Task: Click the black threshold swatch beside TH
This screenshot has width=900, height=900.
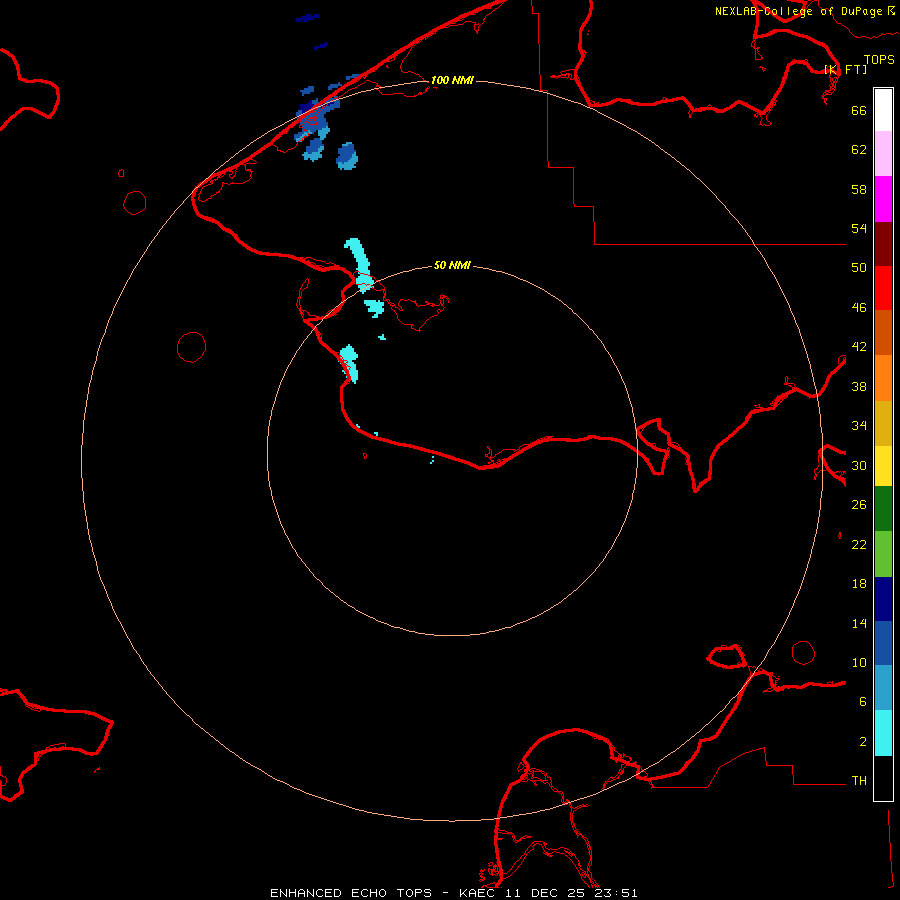Action: 883,778
